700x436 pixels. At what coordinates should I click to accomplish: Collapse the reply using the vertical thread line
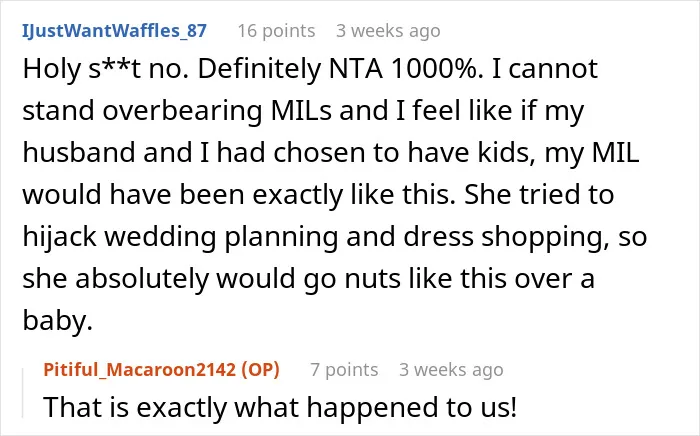23,393
